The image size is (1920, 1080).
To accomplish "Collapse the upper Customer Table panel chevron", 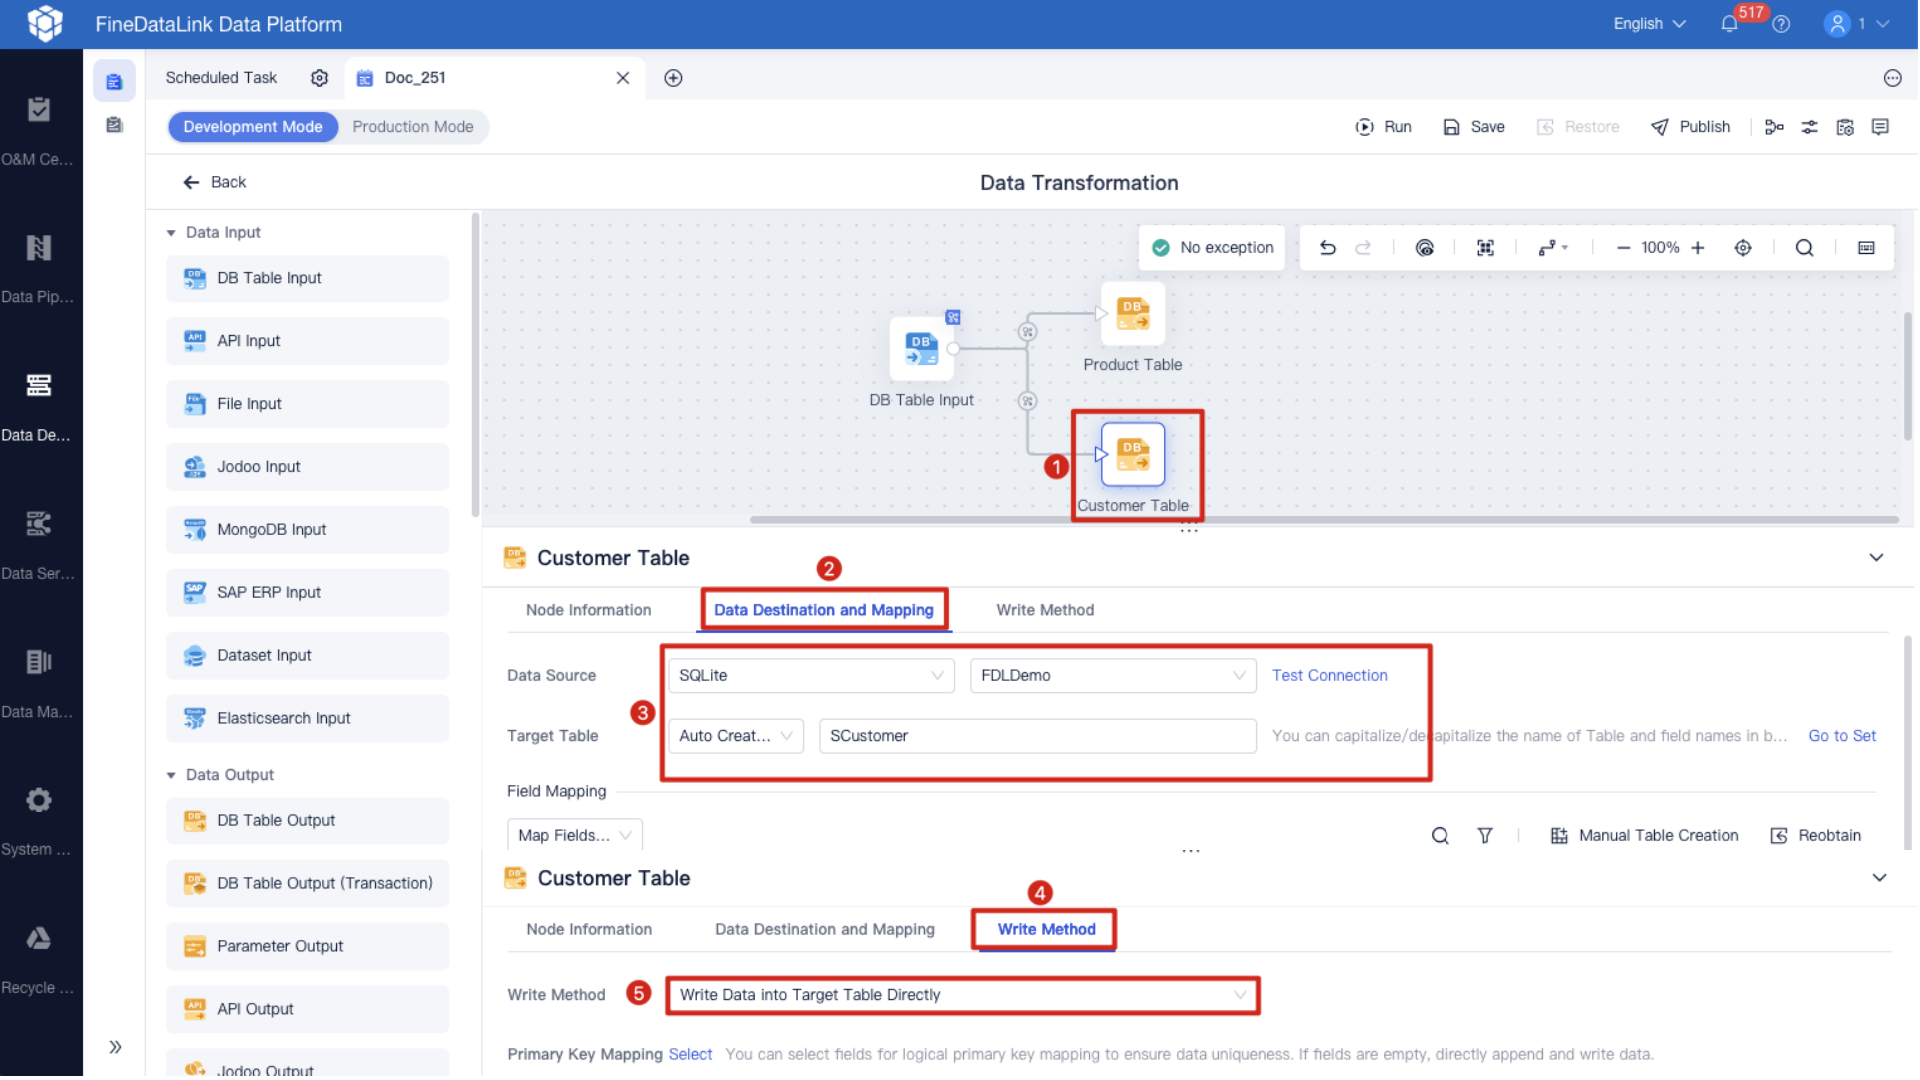I will click(1876, 558).
